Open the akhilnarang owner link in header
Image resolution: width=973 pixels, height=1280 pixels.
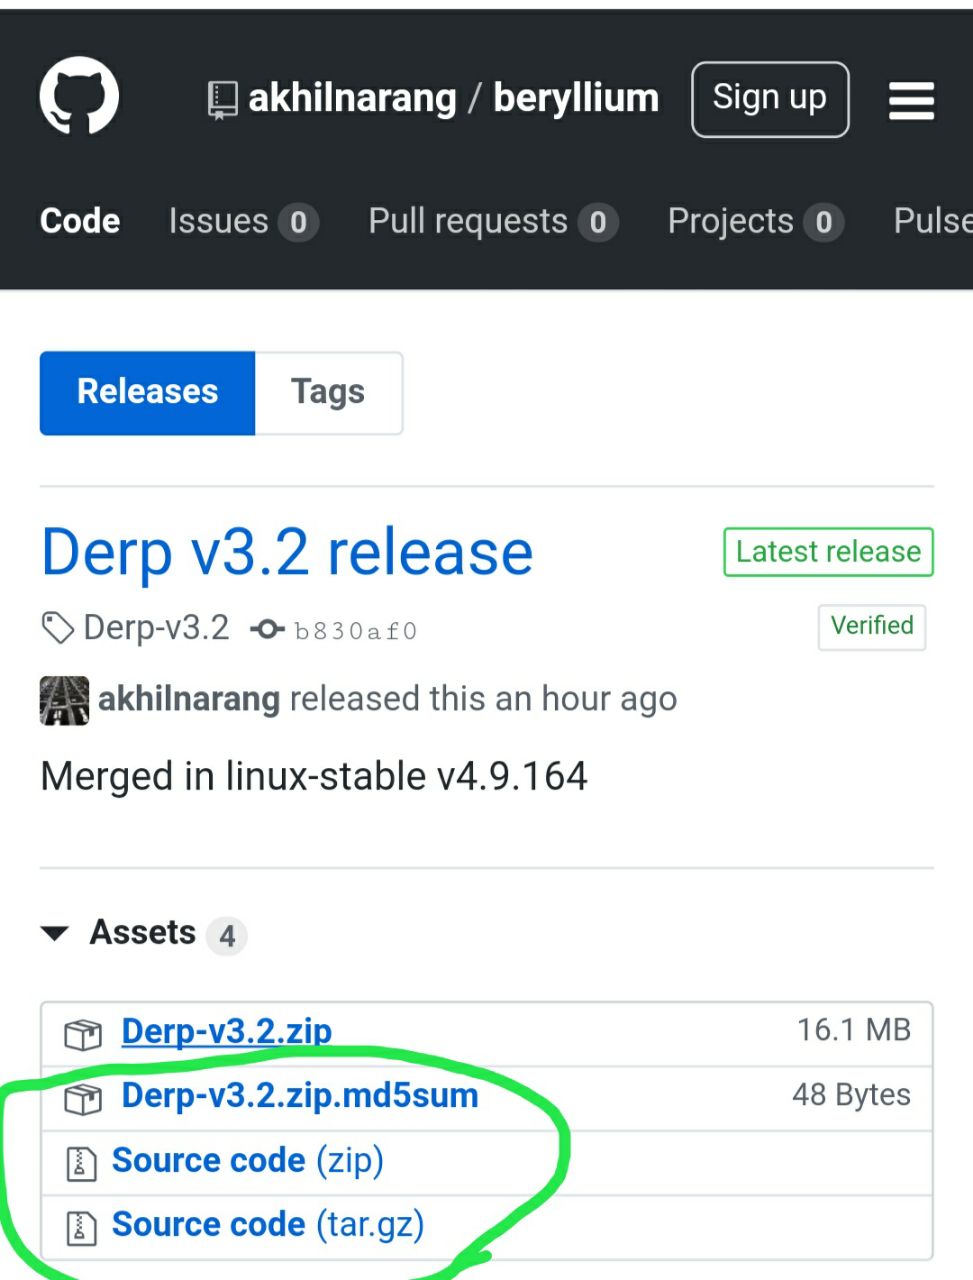click(352, 98)
